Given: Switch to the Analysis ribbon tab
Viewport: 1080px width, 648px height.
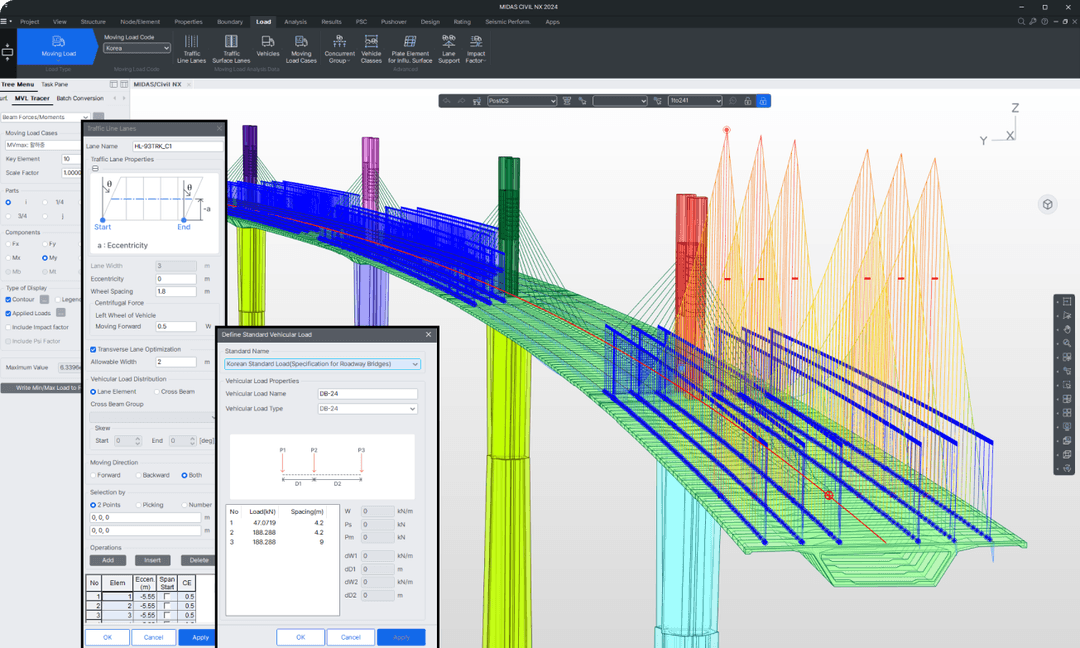Looking at the screenshot, I should (295, 22).
